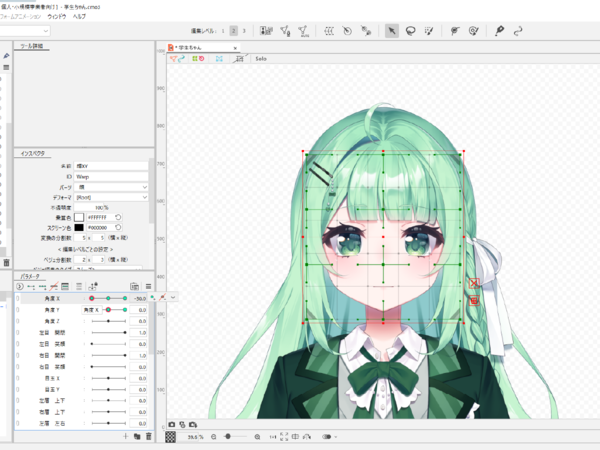Image resolution: width=600 pixels, height=450 pixels.
Task: Click the zoom-in magnifier beside zoom slider
Action: [258, 437]
